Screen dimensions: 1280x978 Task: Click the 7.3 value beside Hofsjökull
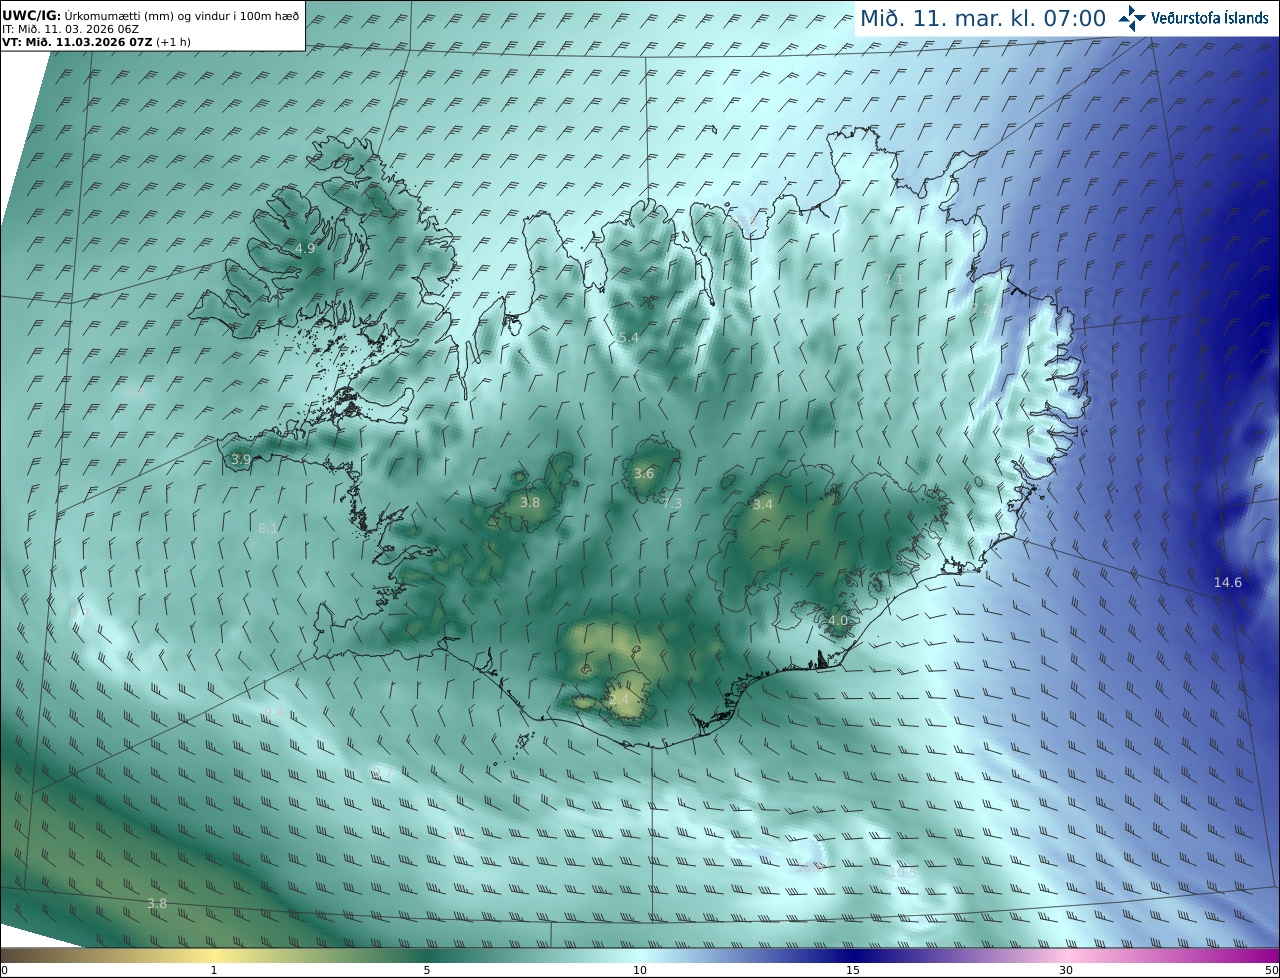(672, 503)
